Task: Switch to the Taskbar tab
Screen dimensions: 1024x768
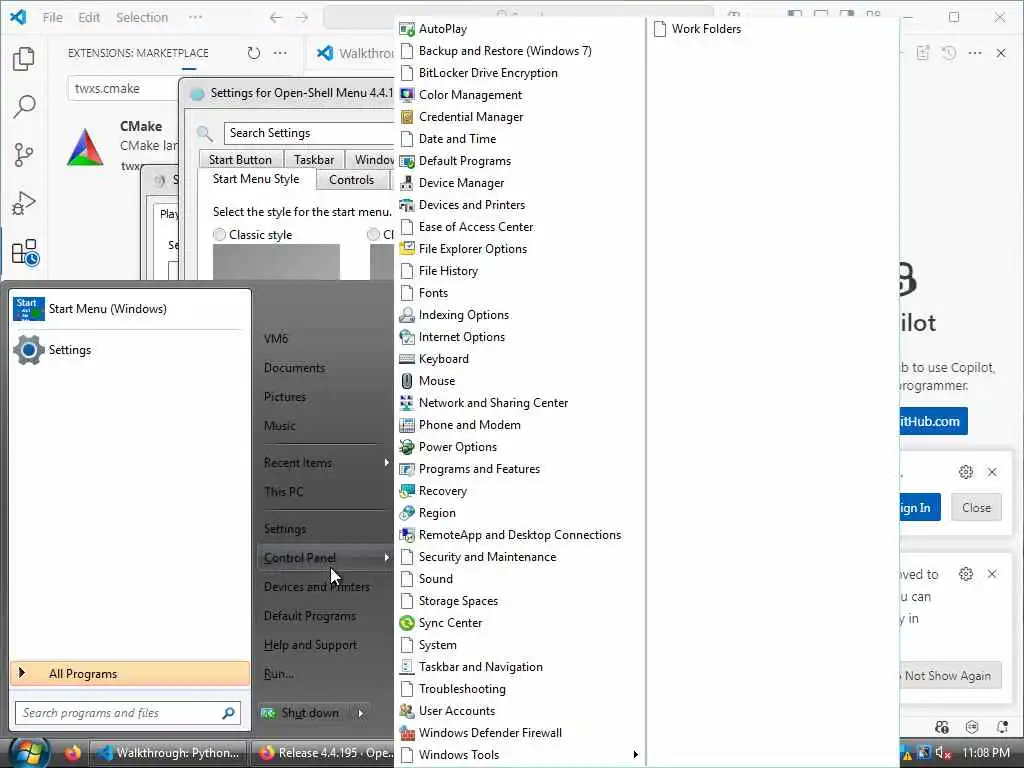Action: (313, 160)
